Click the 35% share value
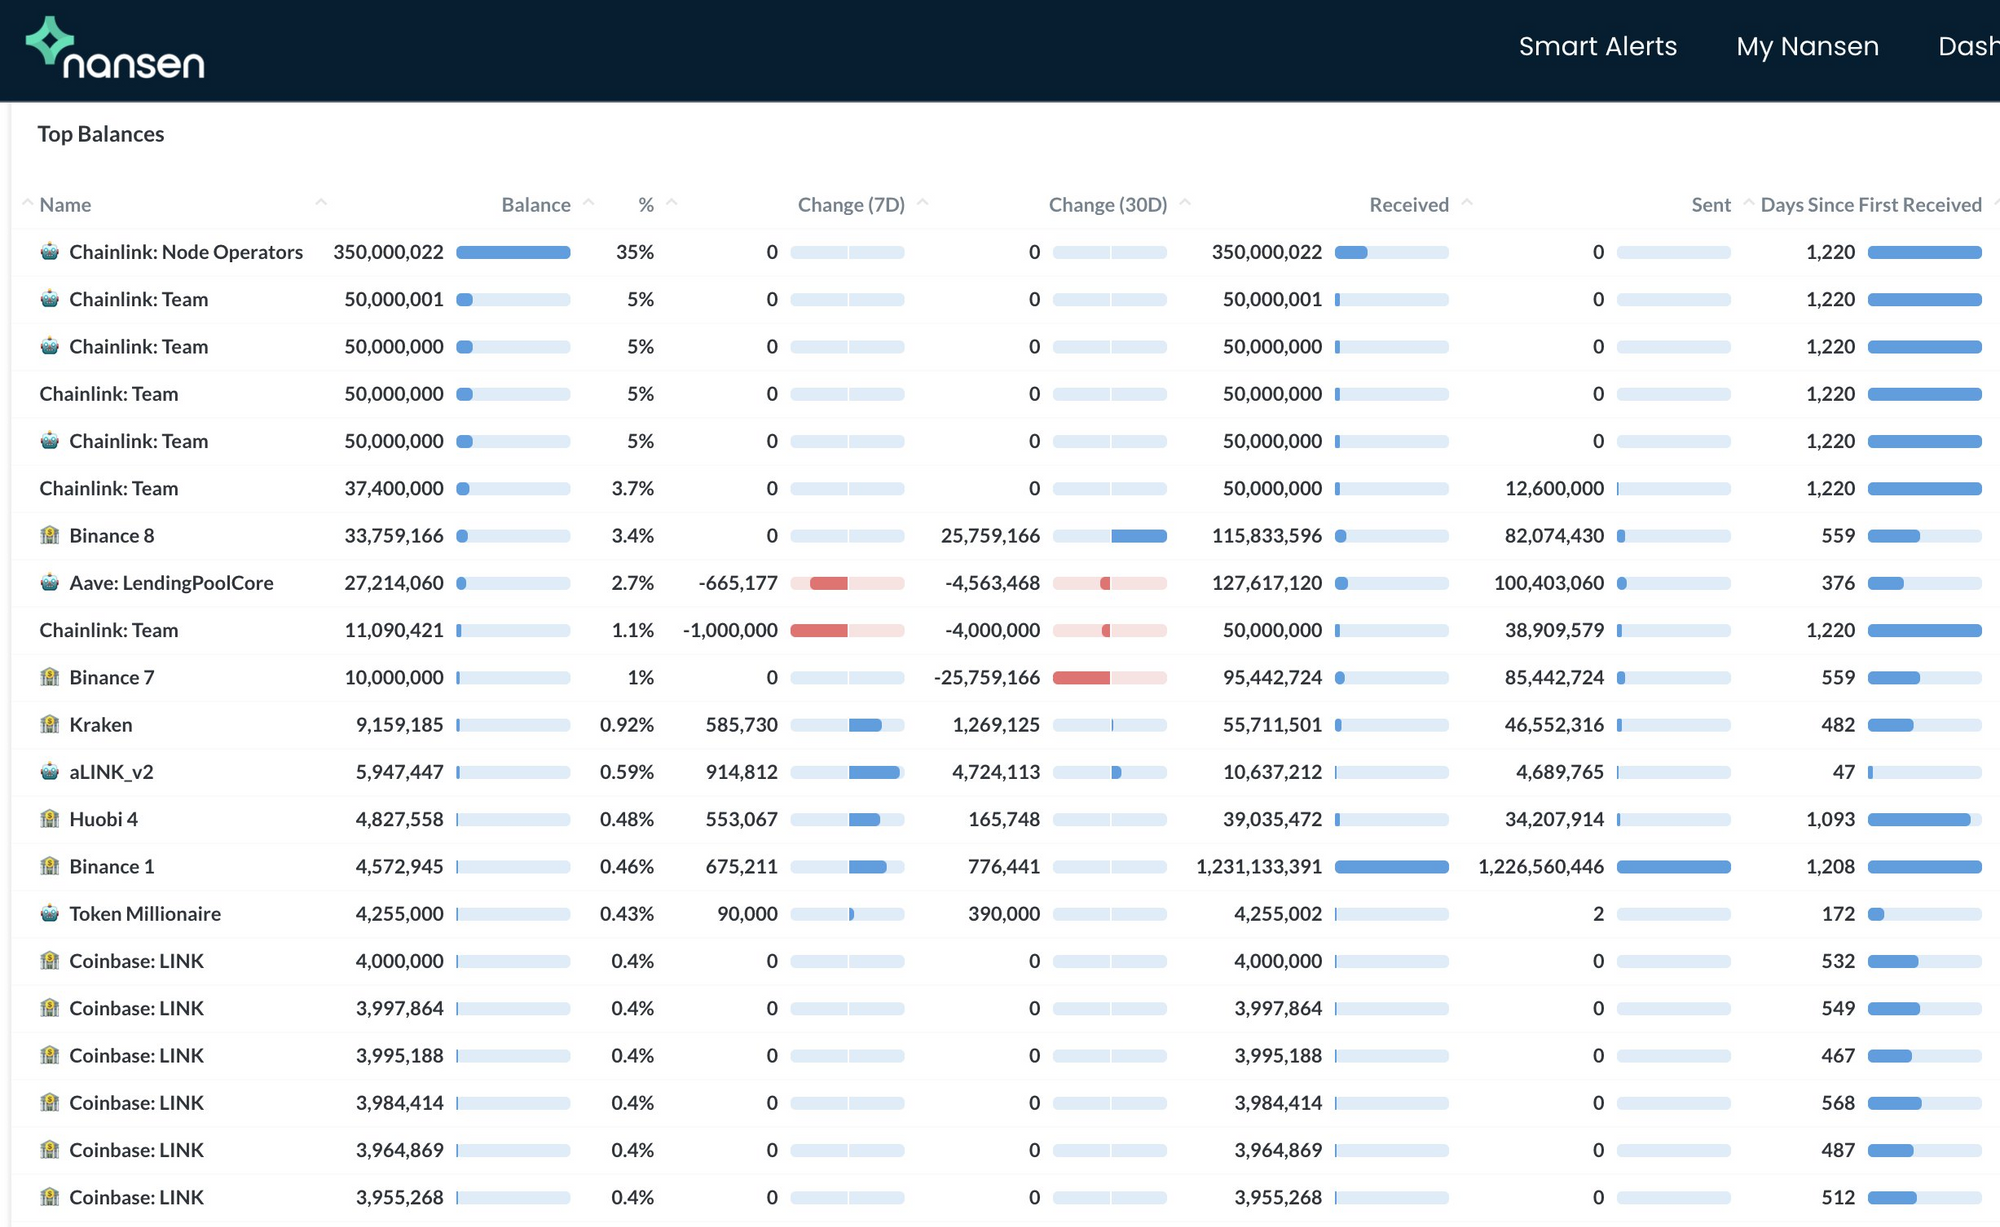The height and width of the screenshot is (1227, 2000). [635, 252]
